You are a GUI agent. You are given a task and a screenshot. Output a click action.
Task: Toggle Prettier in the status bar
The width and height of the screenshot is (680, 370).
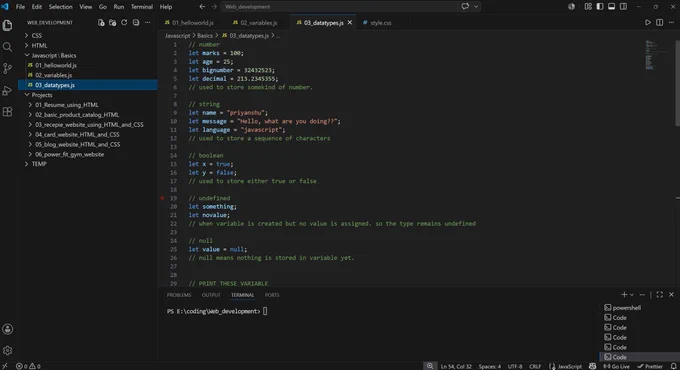pos(650,366)
